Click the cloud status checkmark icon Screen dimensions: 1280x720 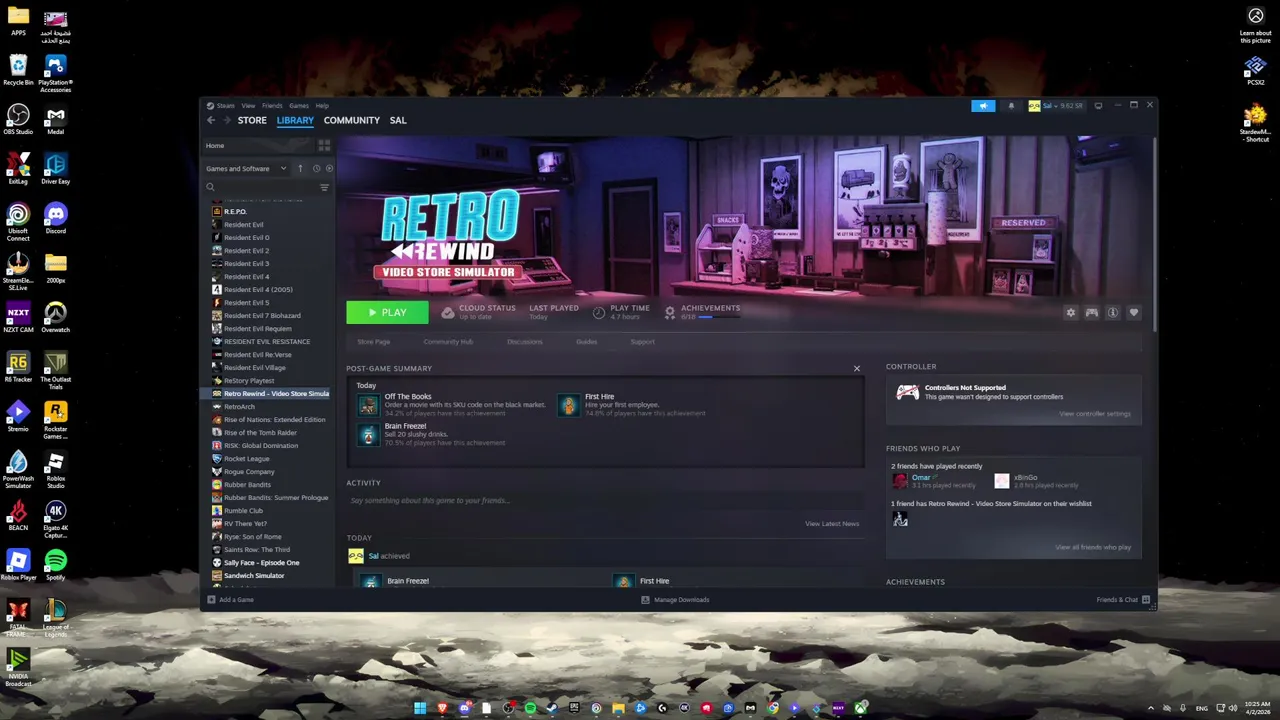[x=447, y=313]
